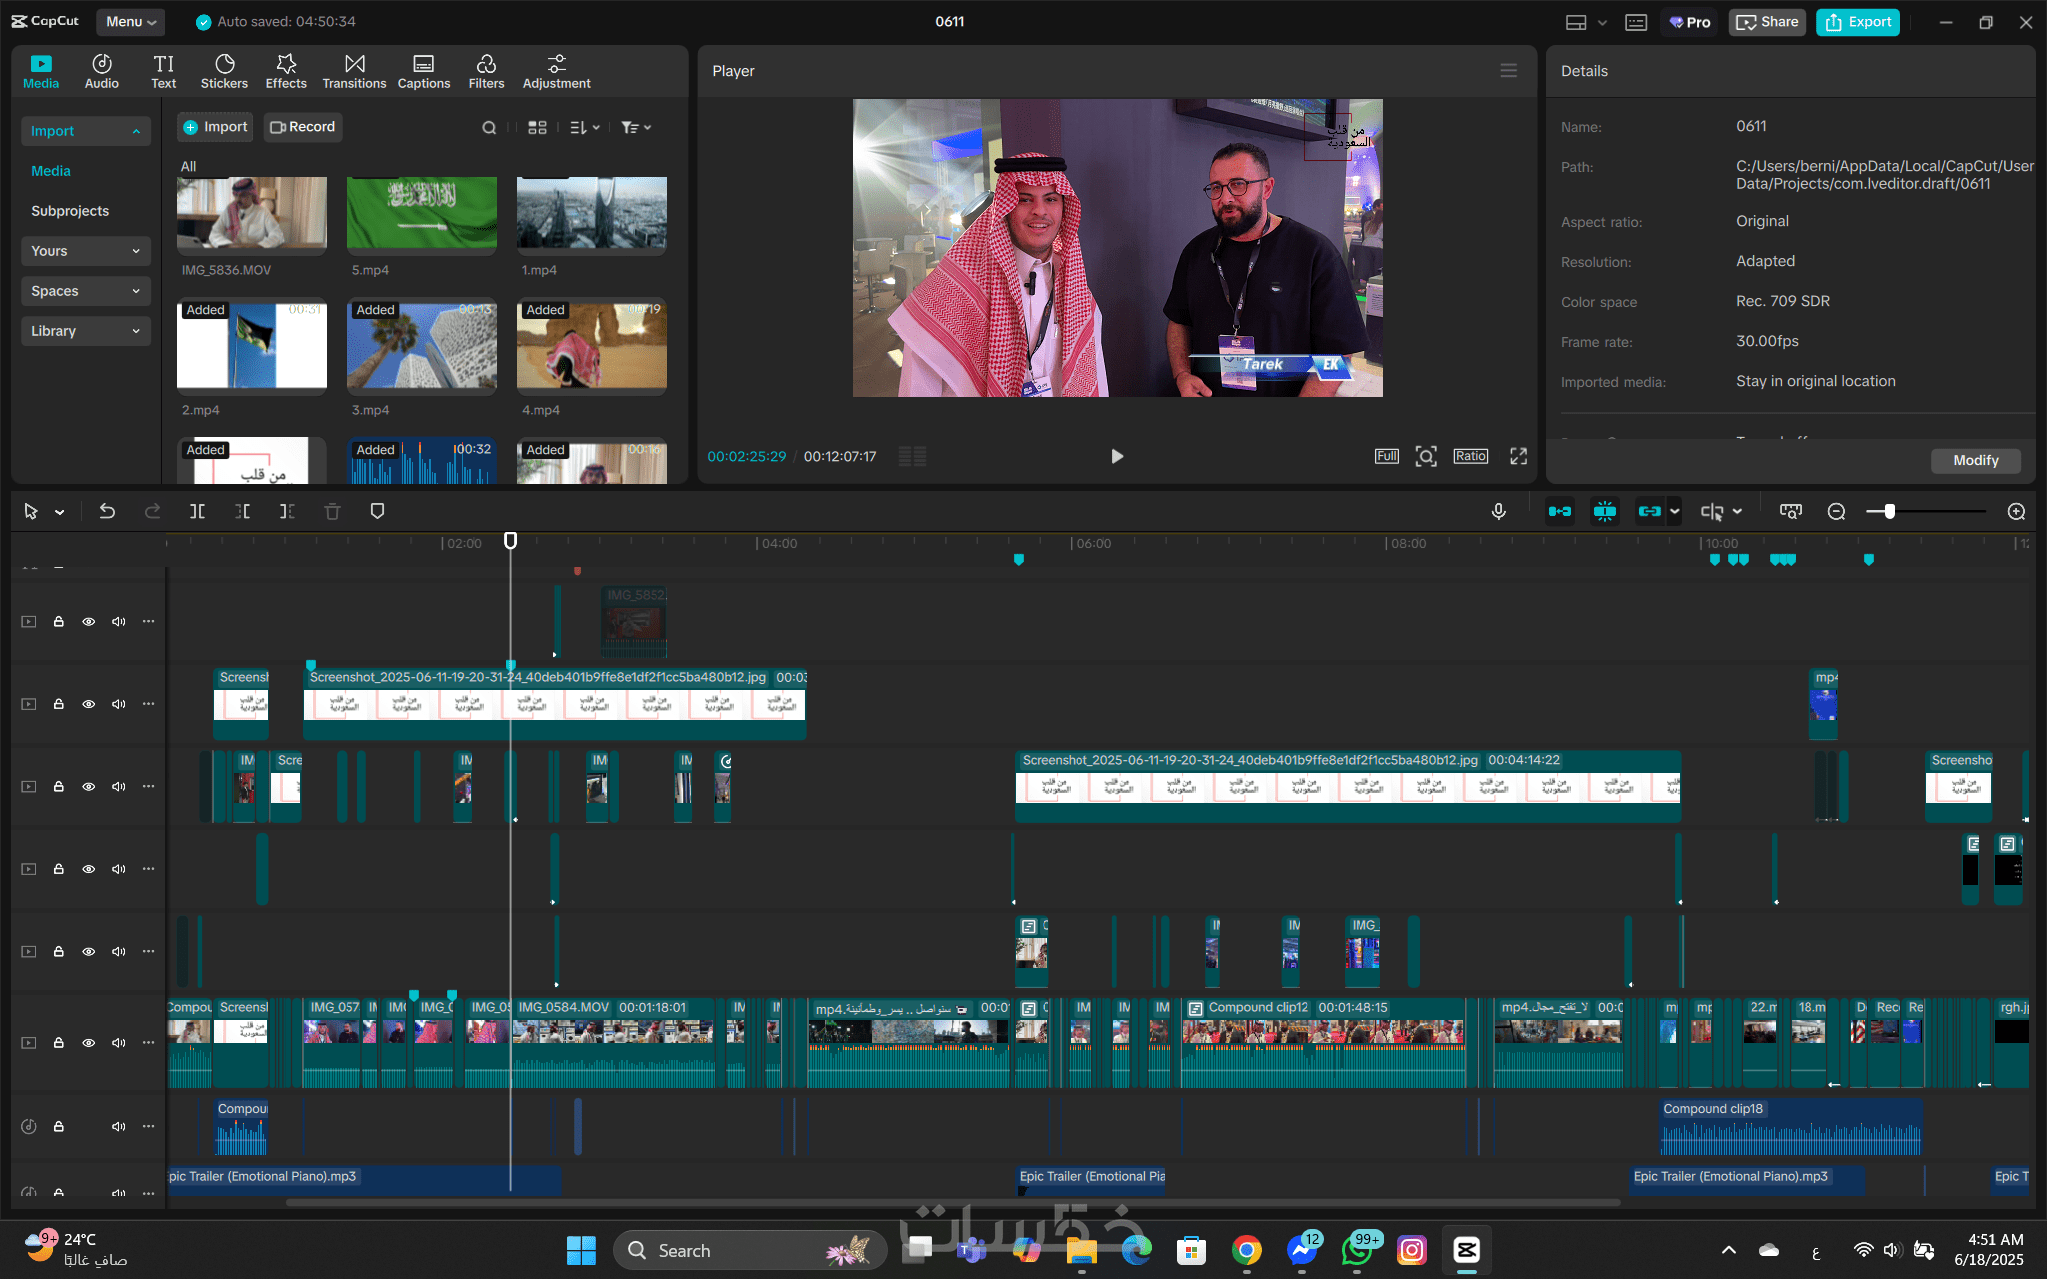Click the Export button

1858,21
